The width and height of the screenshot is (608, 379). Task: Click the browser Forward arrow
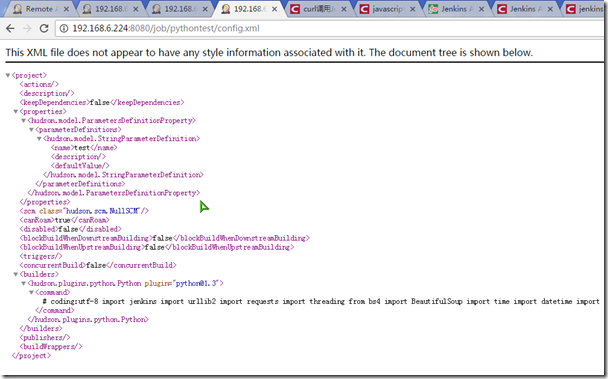27,28
